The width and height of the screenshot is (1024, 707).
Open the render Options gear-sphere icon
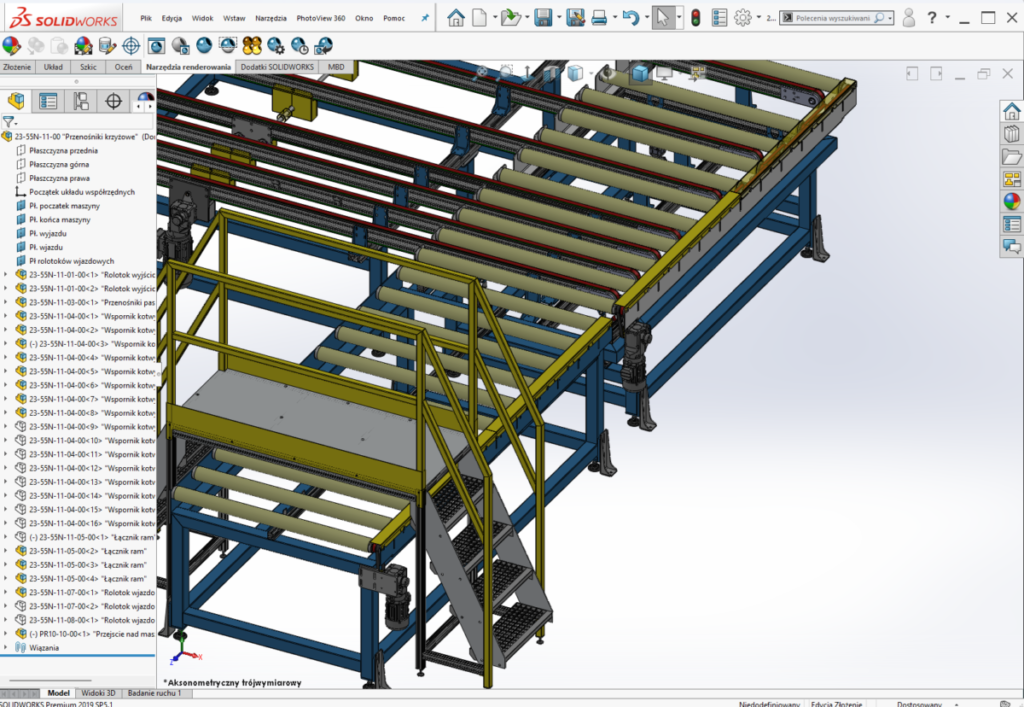(x=276, y=45)
